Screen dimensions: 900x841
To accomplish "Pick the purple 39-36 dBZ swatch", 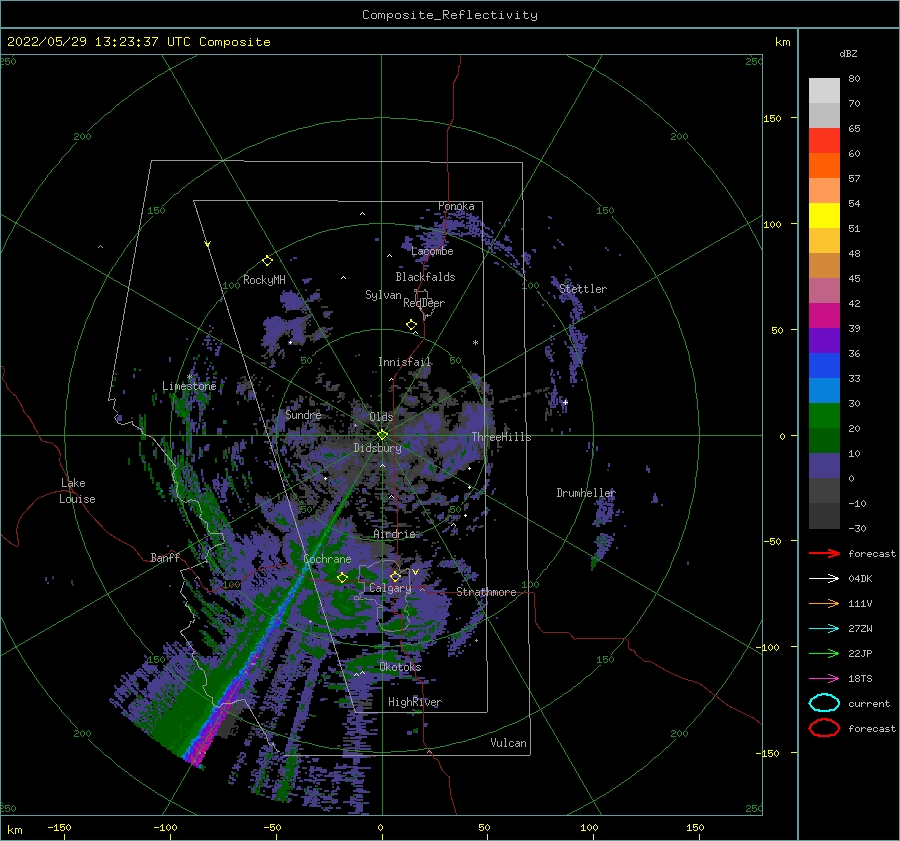I will coord(824,341).
